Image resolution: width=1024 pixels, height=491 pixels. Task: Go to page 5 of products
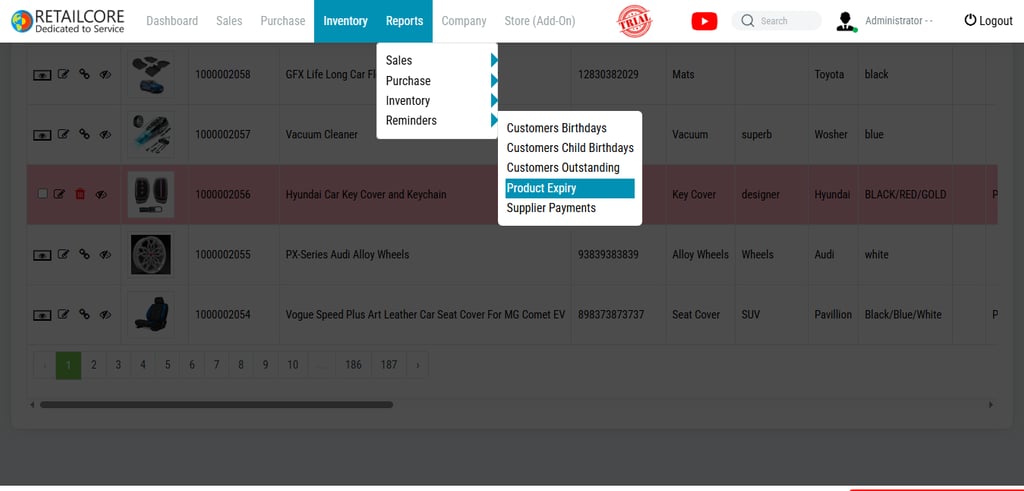[x=167, y=365]
